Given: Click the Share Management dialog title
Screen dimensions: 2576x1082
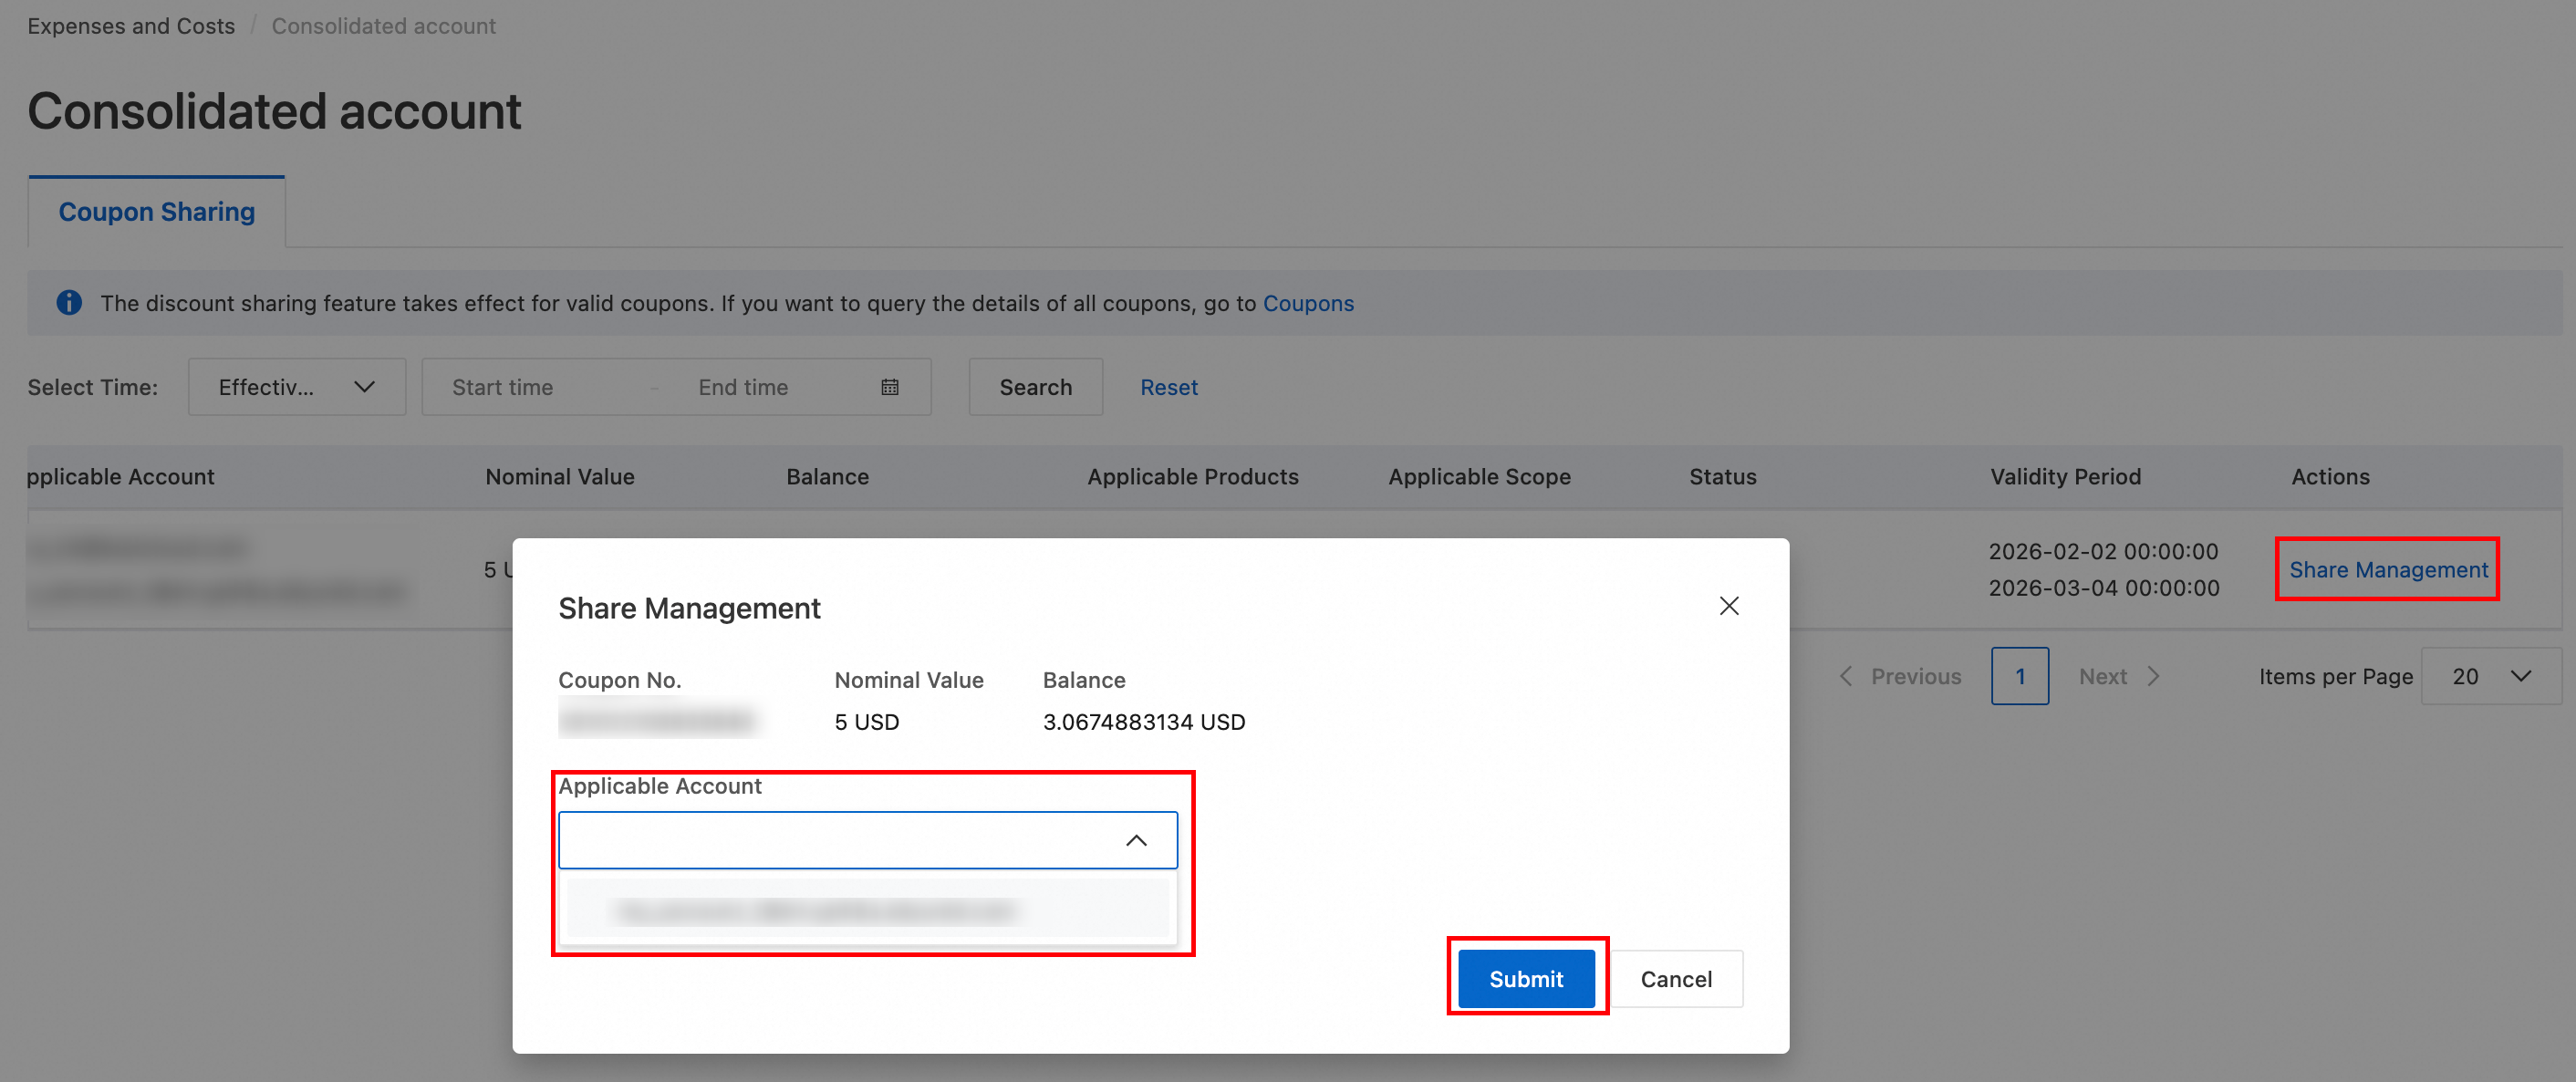Looking at the screenshot, I should [689, 608].
